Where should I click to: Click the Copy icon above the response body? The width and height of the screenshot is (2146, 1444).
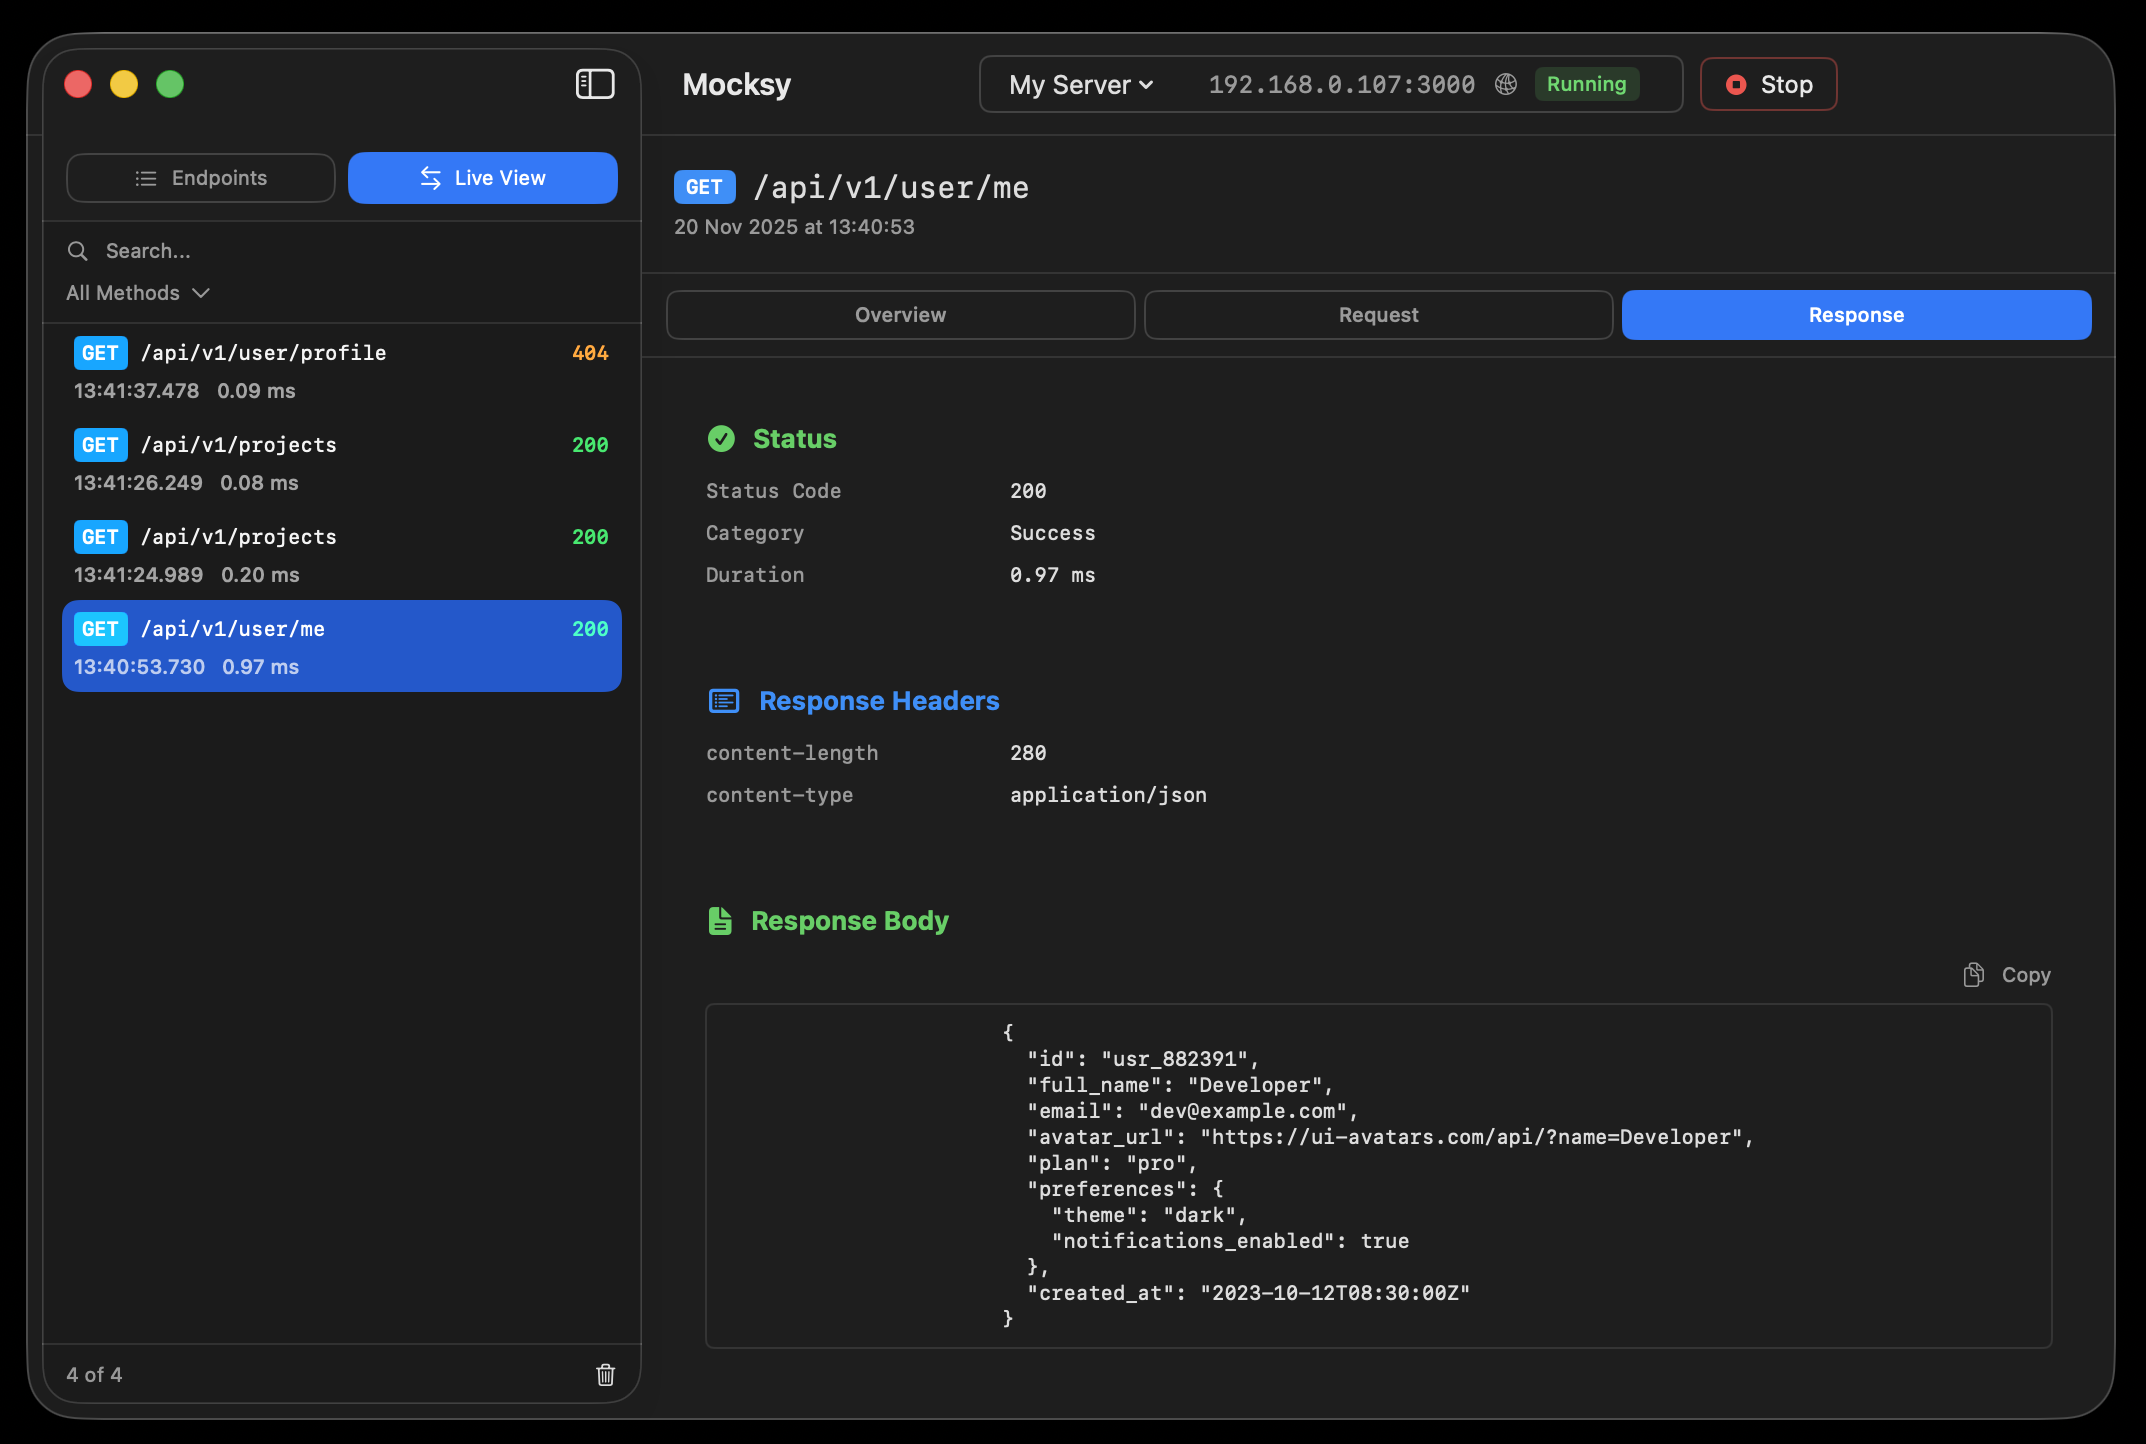pyautogui.click(x=1974, y=974)
